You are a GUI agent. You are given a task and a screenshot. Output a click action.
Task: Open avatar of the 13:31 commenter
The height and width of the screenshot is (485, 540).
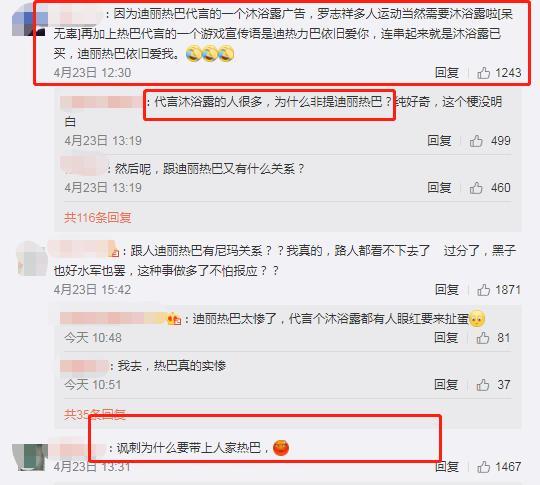(30, 457)
